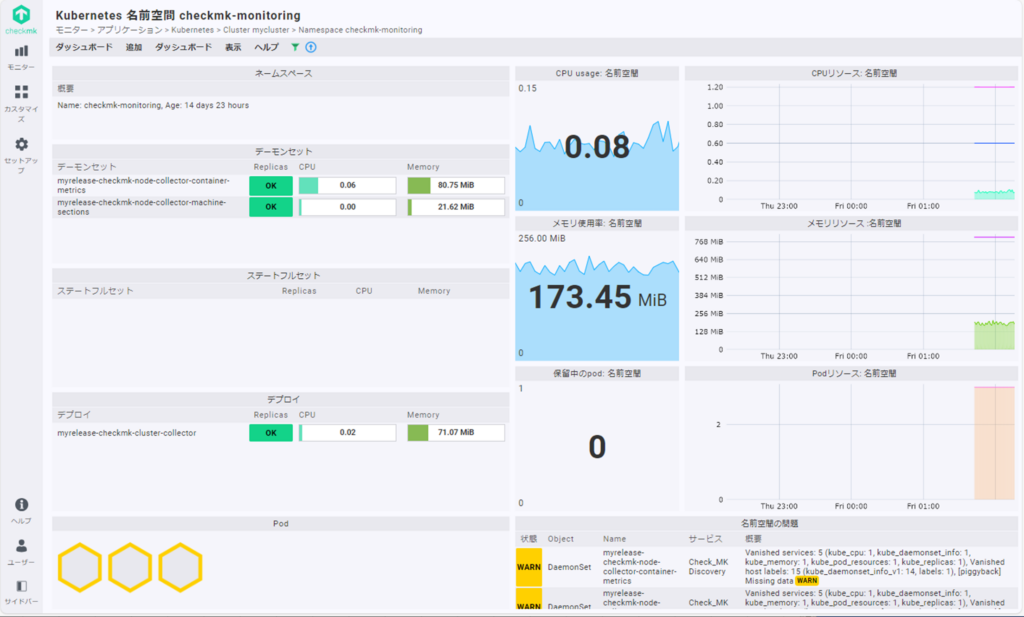1024x617 pixels.
Task: Click 保留中のpod: 名前空間 panel title
Action: (597, 373)
